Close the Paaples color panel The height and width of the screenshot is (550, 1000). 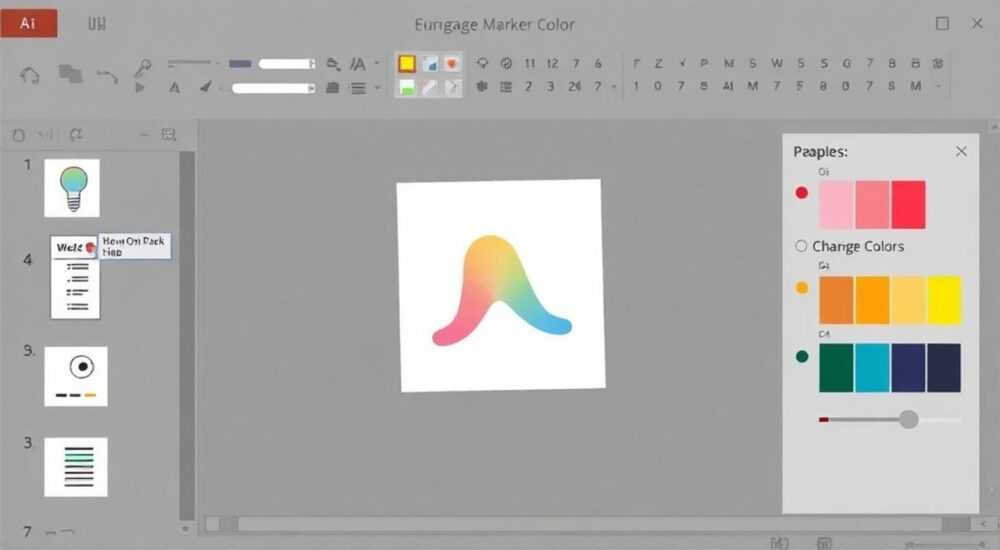click(961, 151)
